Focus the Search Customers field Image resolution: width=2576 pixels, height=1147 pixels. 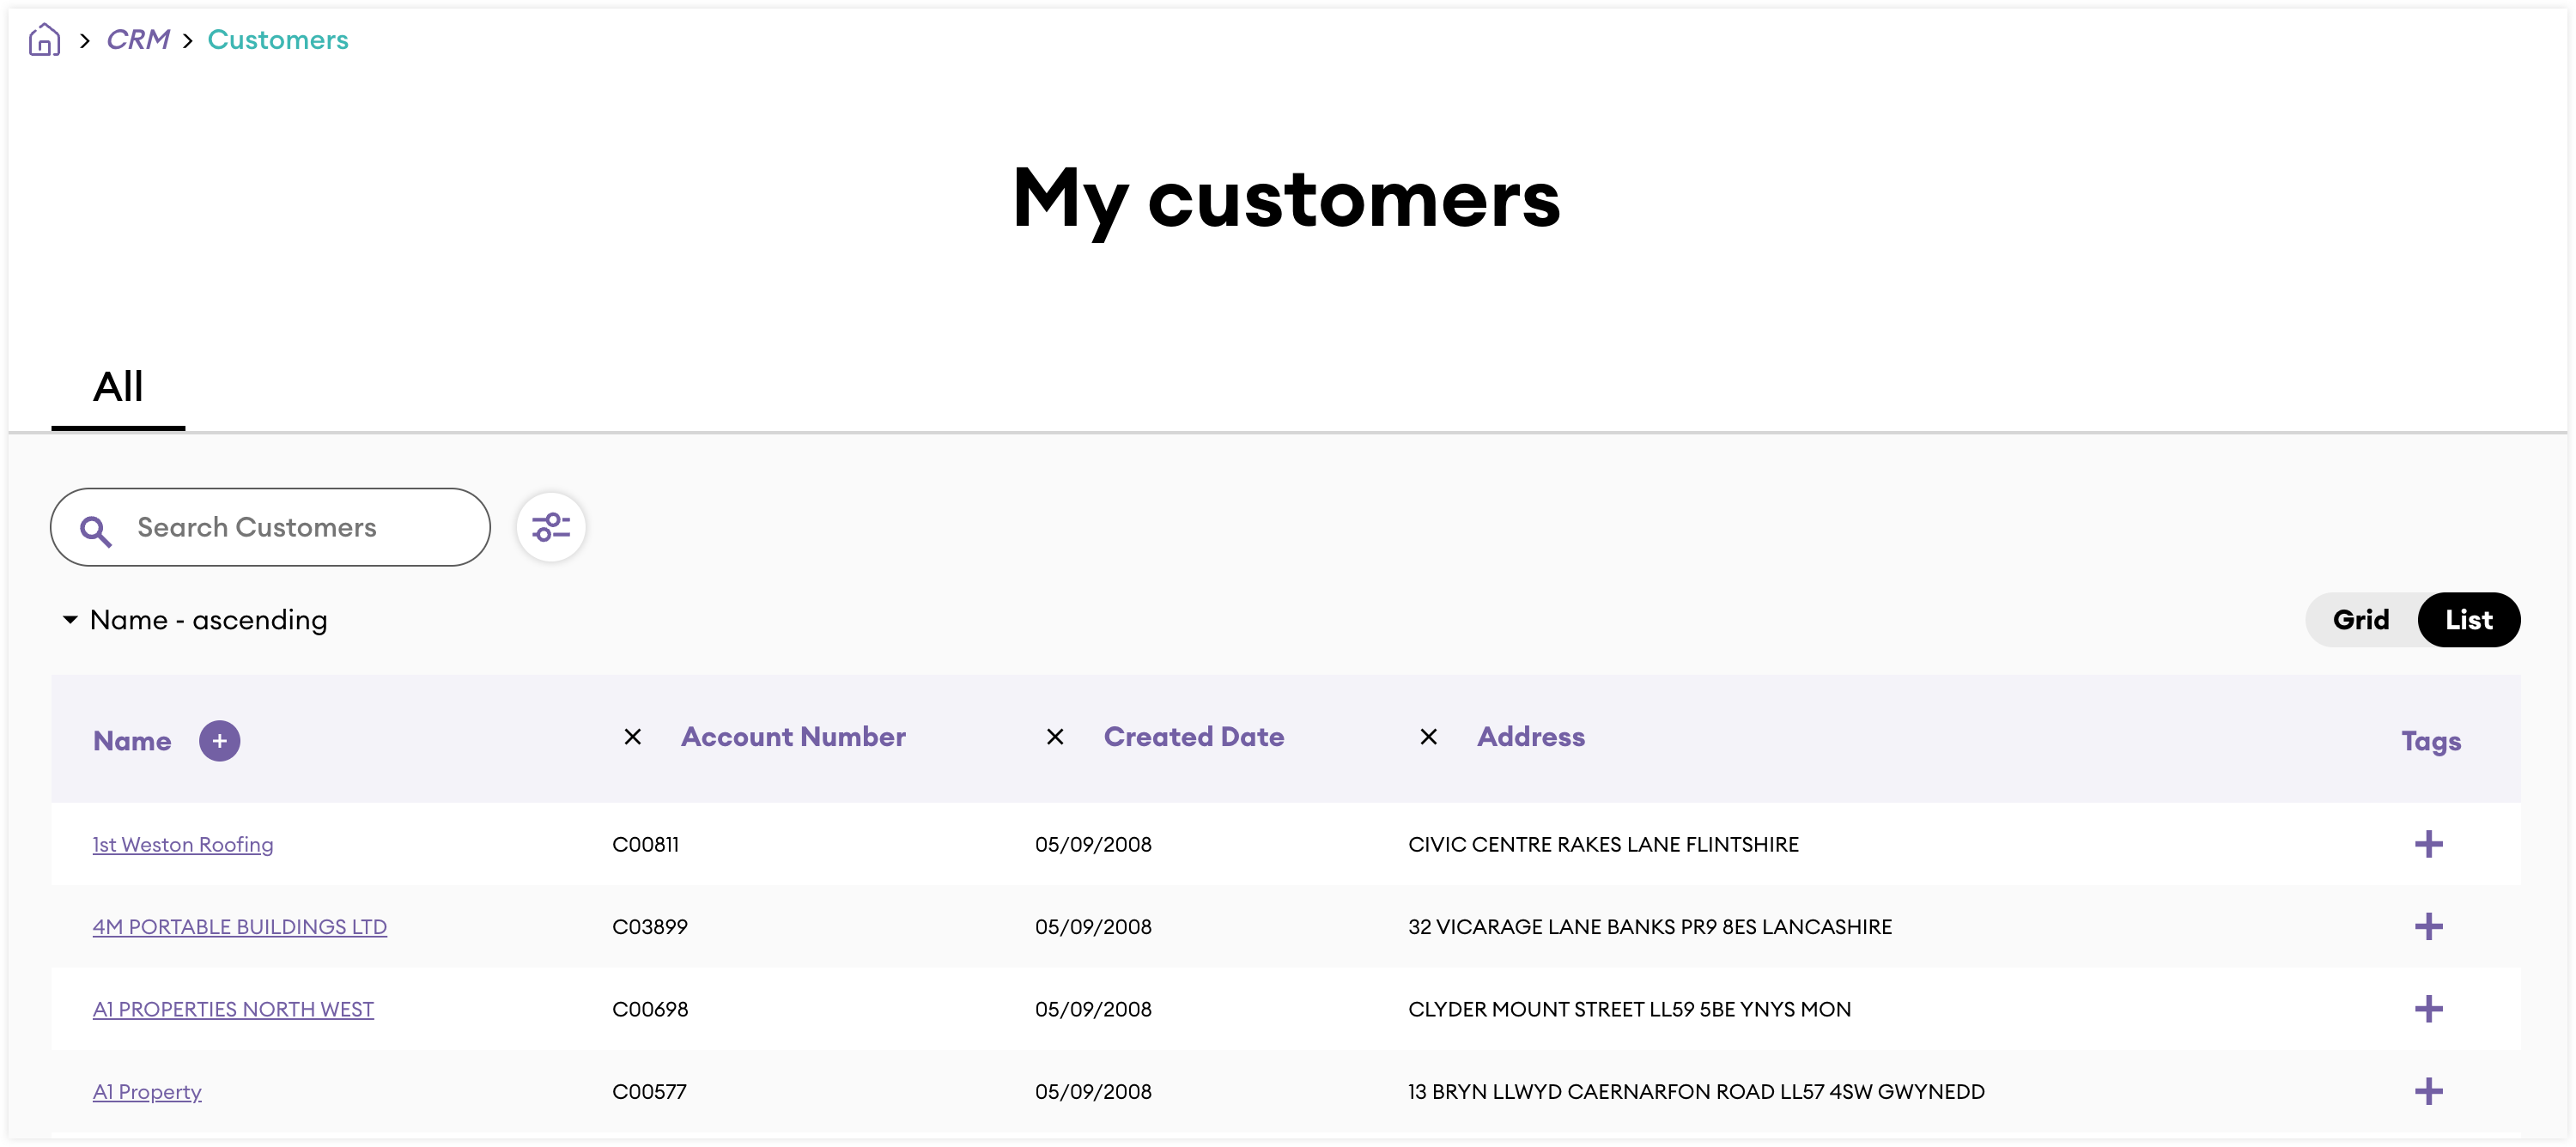click(x=270, y=527)
